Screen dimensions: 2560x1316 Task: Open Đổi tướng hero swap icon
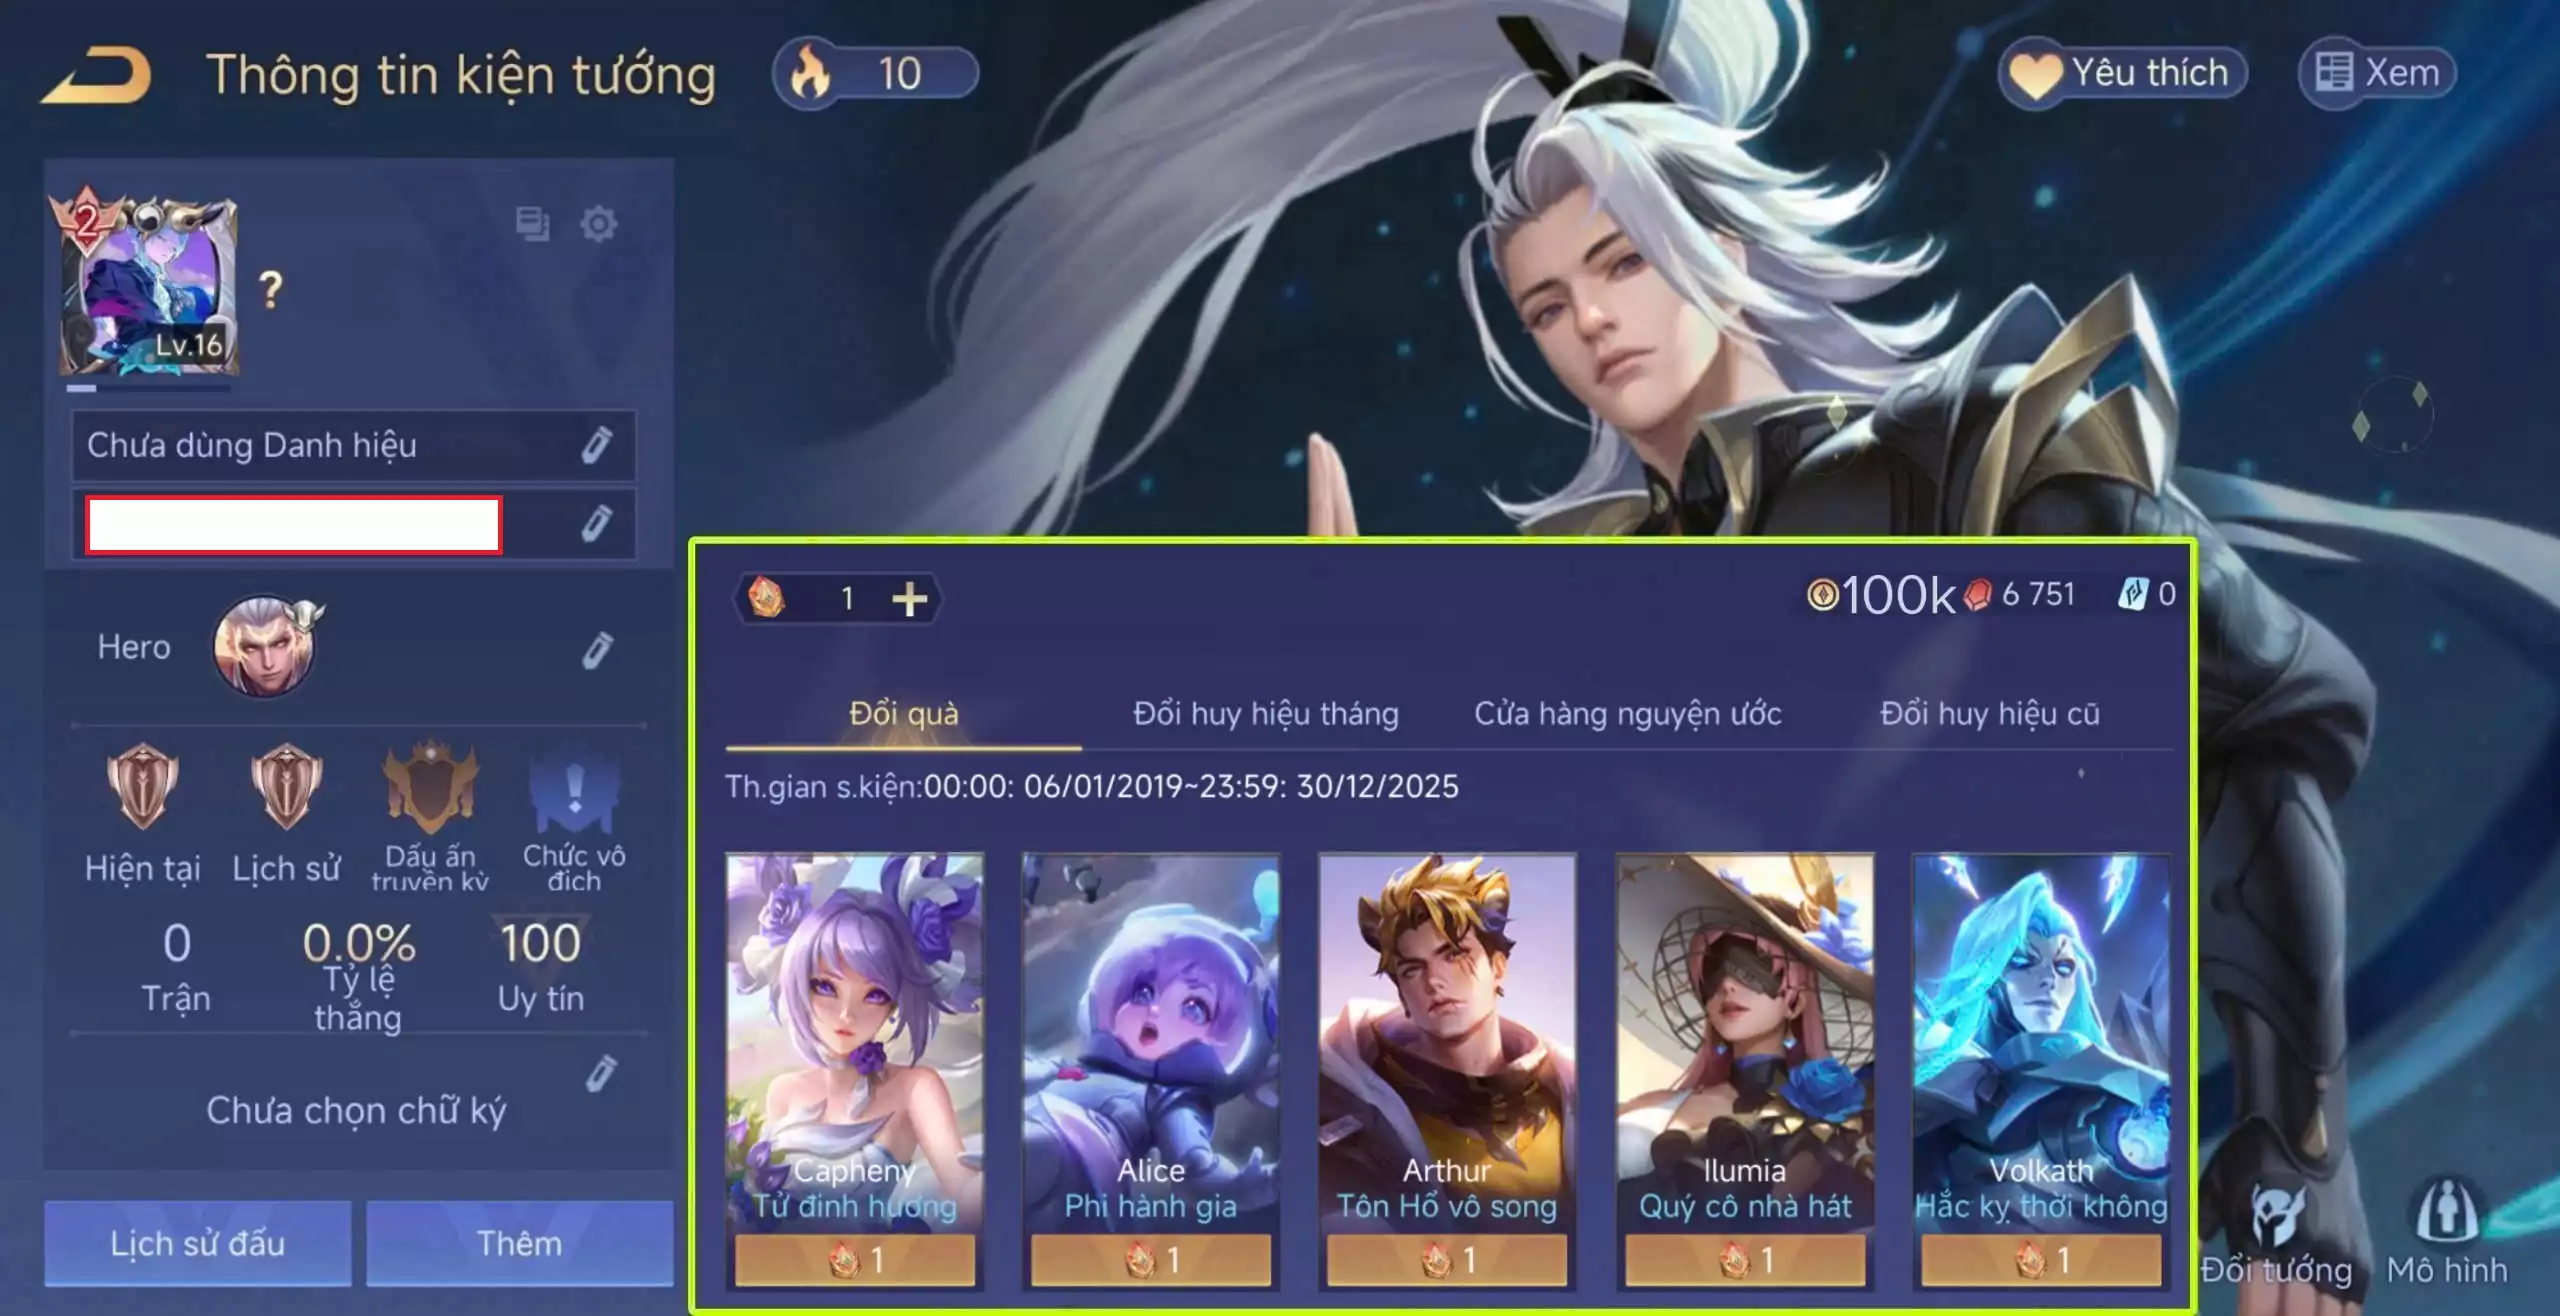2277,1235
